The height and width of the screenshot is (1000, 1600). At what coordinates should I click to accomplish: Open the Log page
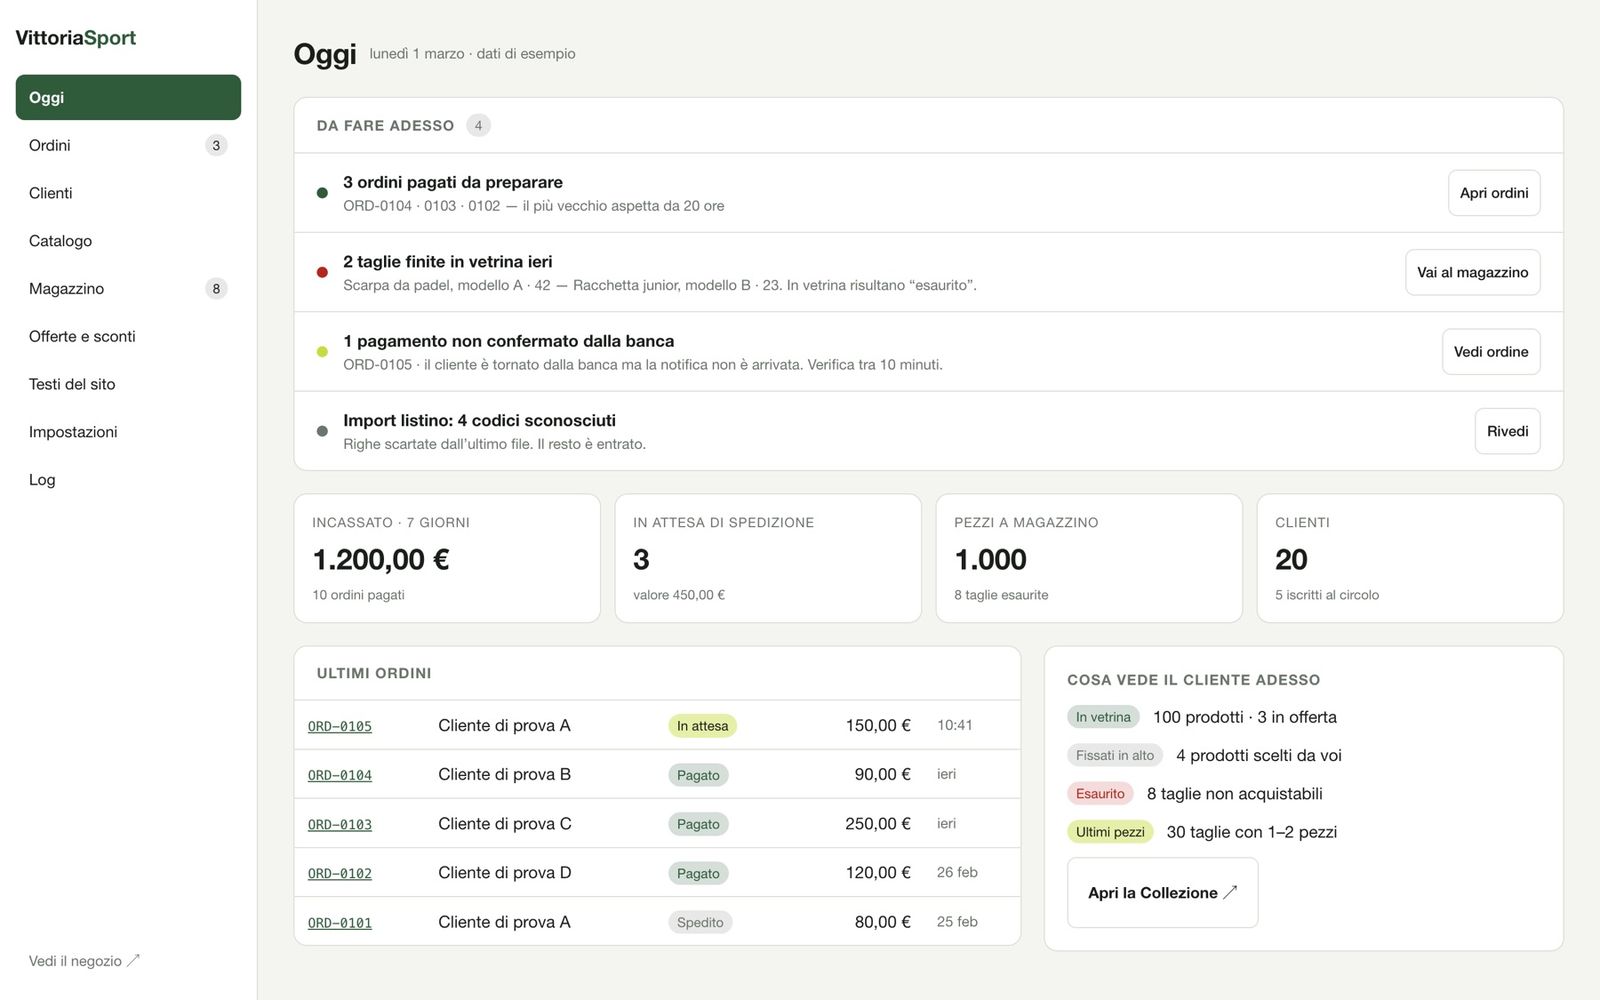128,480
